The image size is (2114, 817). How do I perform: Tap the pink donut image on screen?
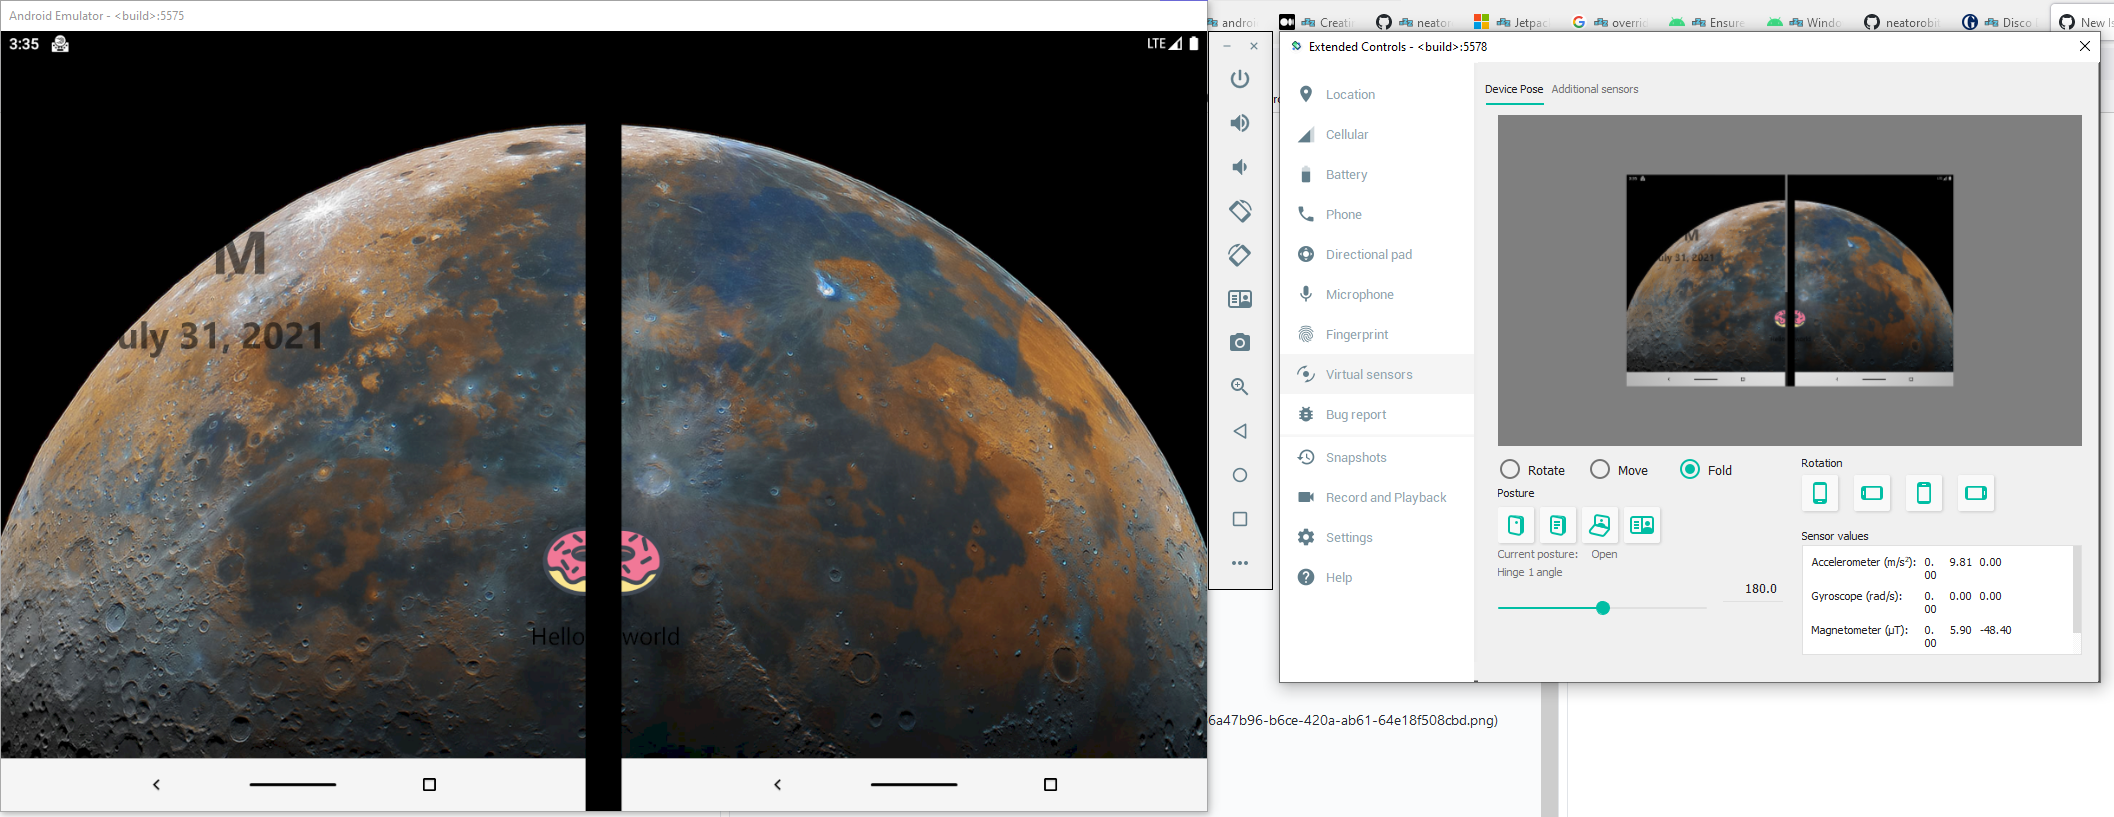603,561
